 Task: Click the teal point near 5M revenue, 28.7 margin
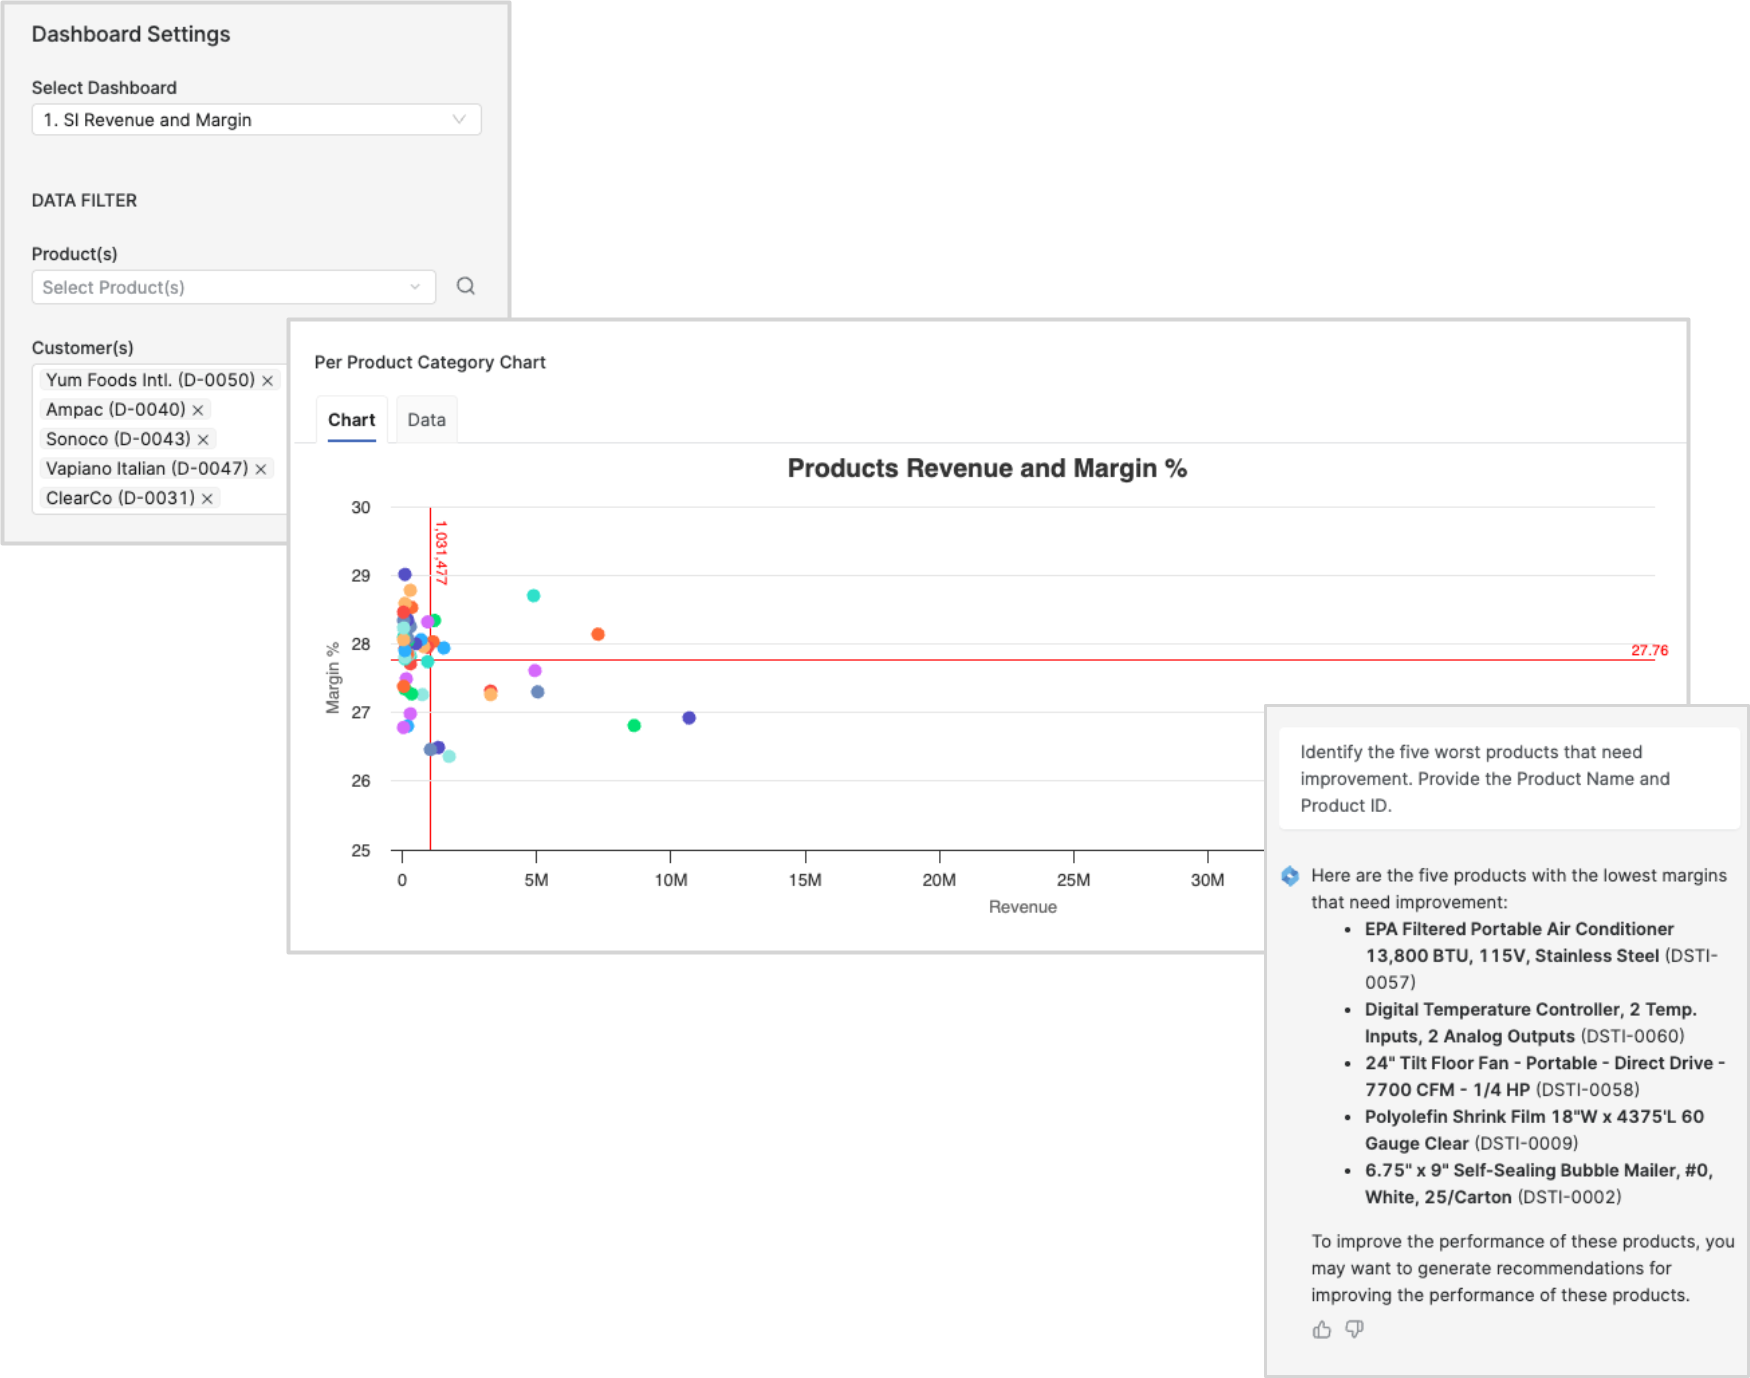point(534,596)
